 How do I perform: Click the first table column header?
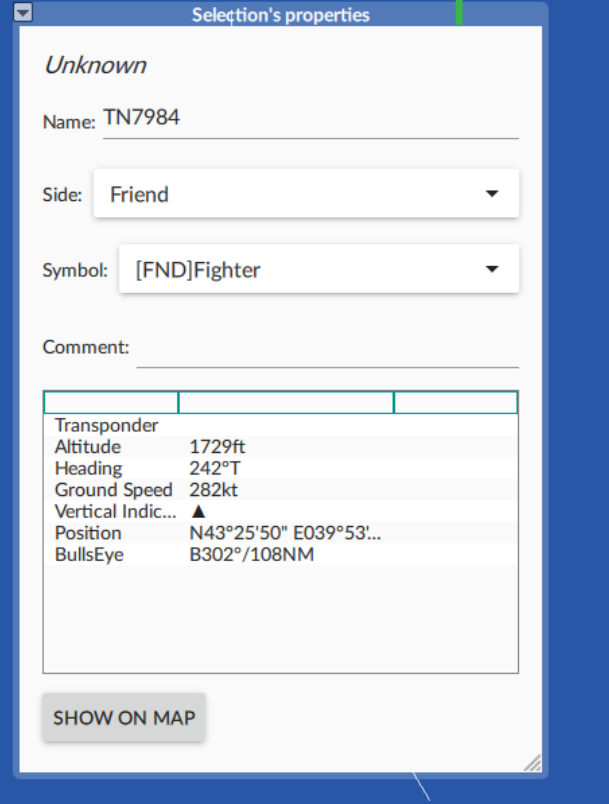coord(111,402)
